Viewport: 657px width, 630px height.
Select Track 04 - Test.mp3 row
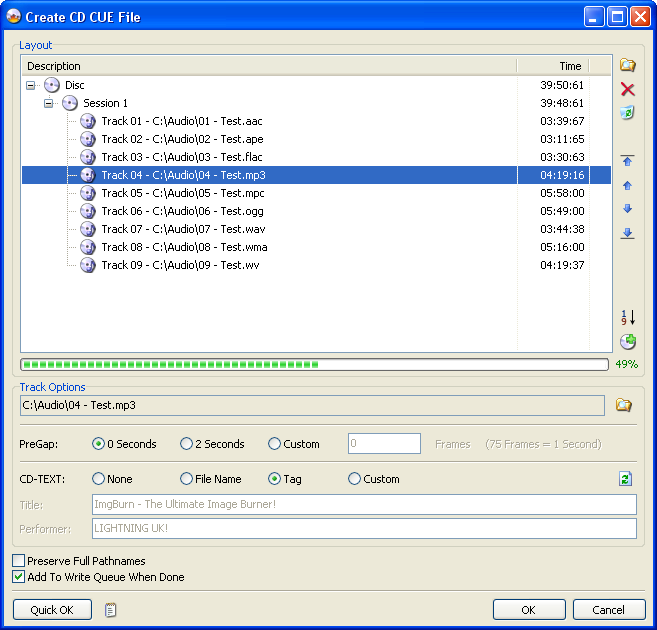(x=316, y=175)
